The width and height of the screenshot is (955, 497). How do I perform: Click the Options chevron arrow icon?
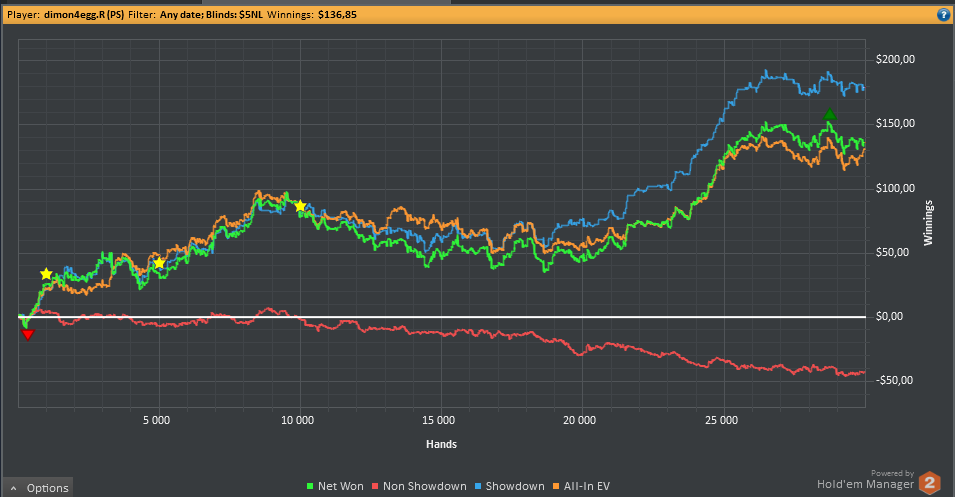tap(13, 488)
